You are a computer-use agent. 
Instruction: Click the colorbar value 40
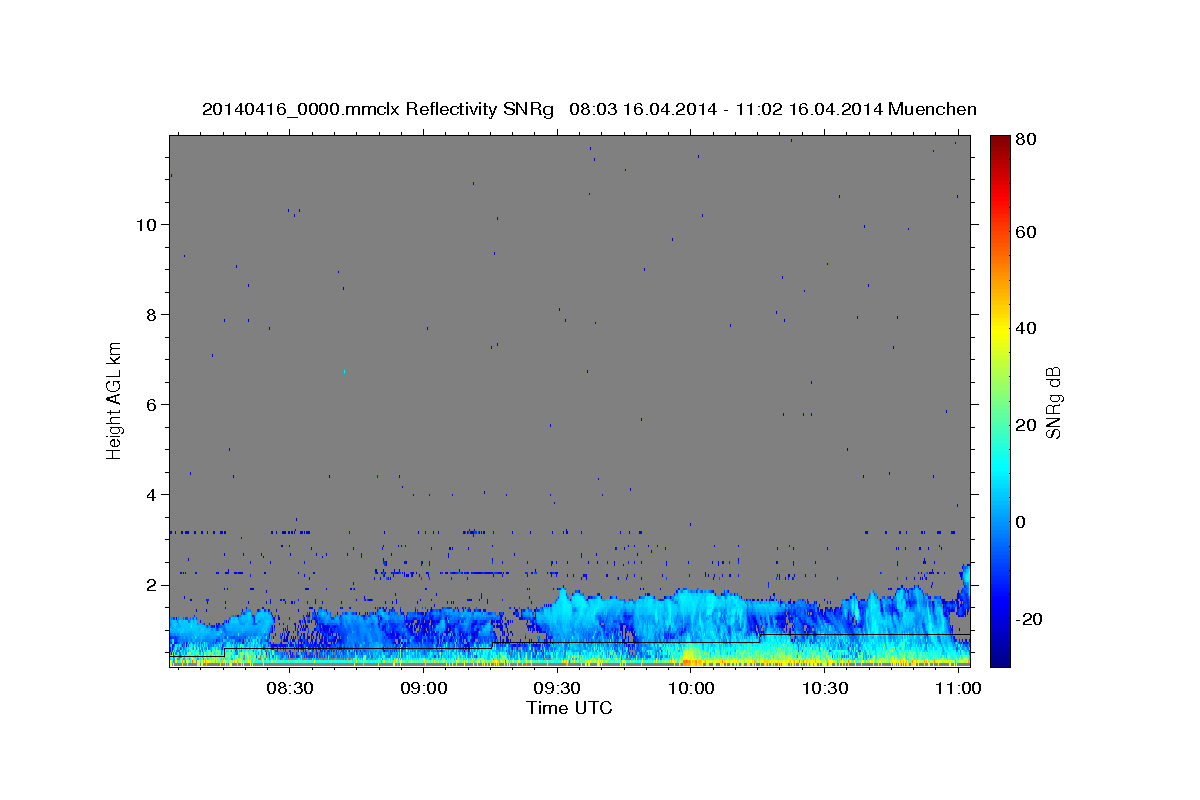click(x=1026, y=328)
